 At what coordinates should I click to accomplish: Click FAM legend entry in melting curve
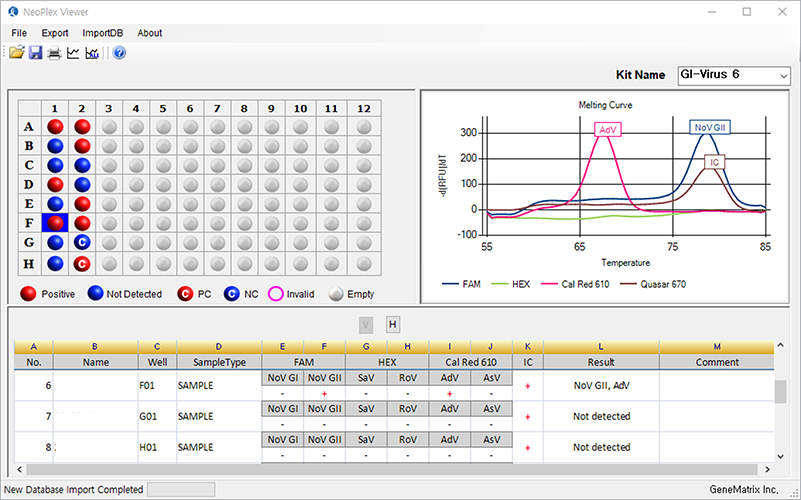point(461,284)
